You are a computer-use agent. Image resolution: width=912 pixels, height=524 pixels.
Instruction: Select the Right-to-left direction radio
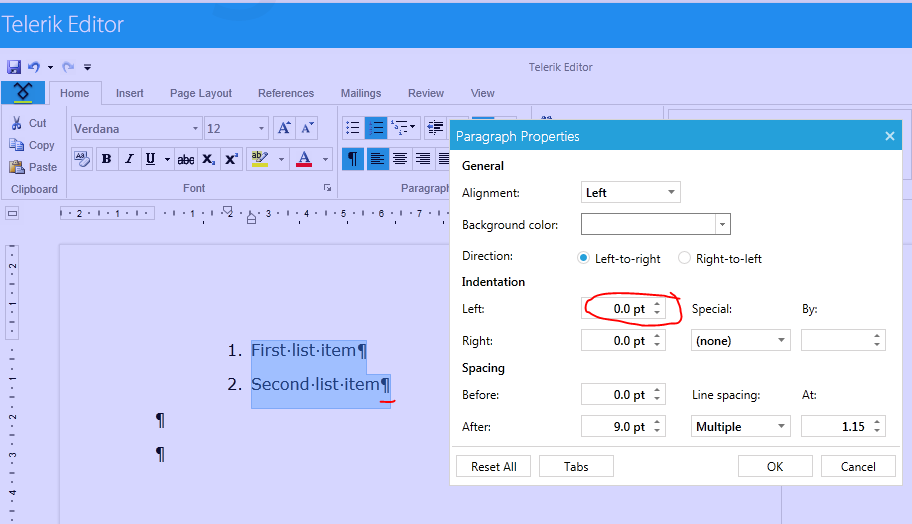pos(685,258)
